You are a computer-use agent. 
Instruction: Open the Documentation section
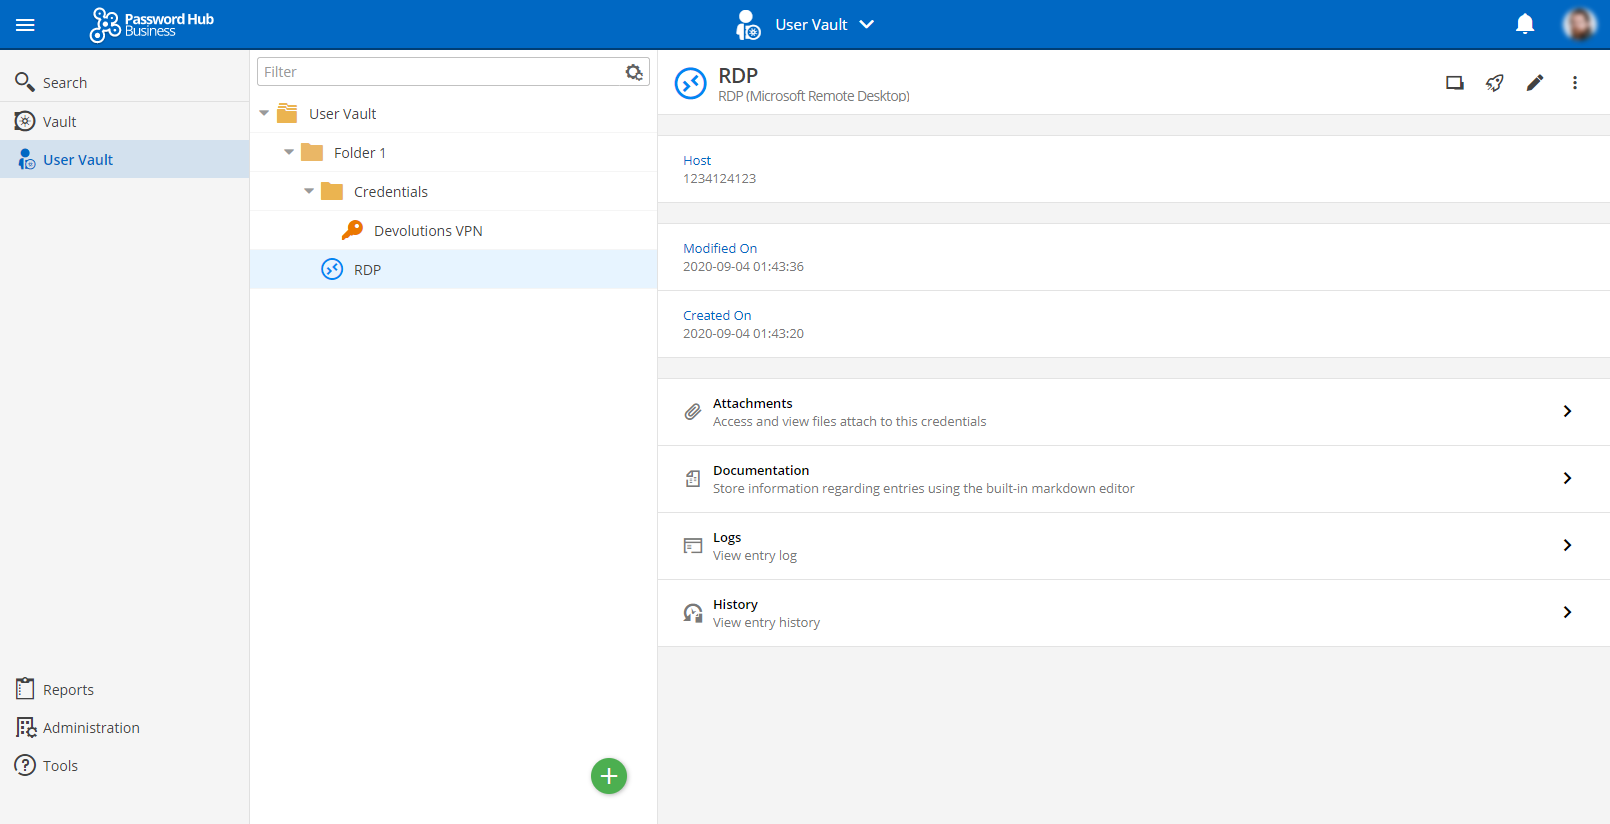click(x=1134, y=479)
